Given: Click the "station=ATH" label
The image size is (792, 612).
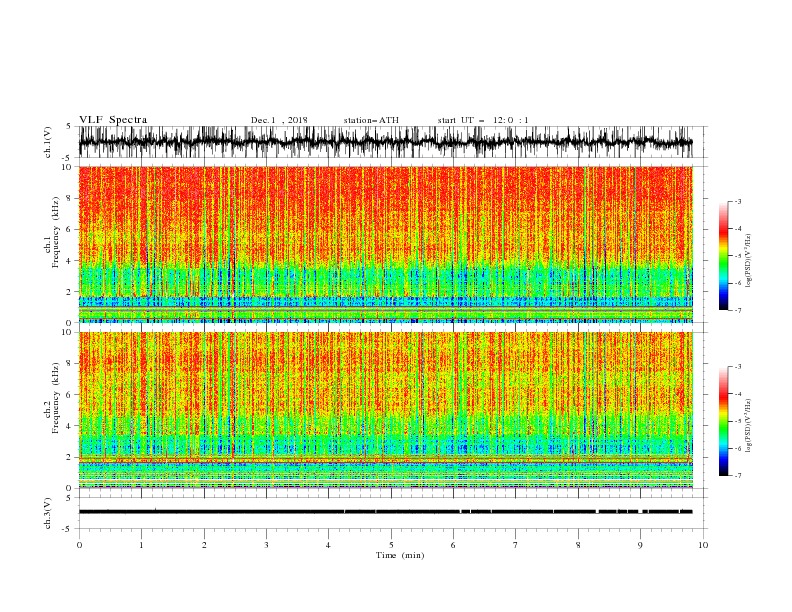Looking at the screenshot, I should pos(371,120).
